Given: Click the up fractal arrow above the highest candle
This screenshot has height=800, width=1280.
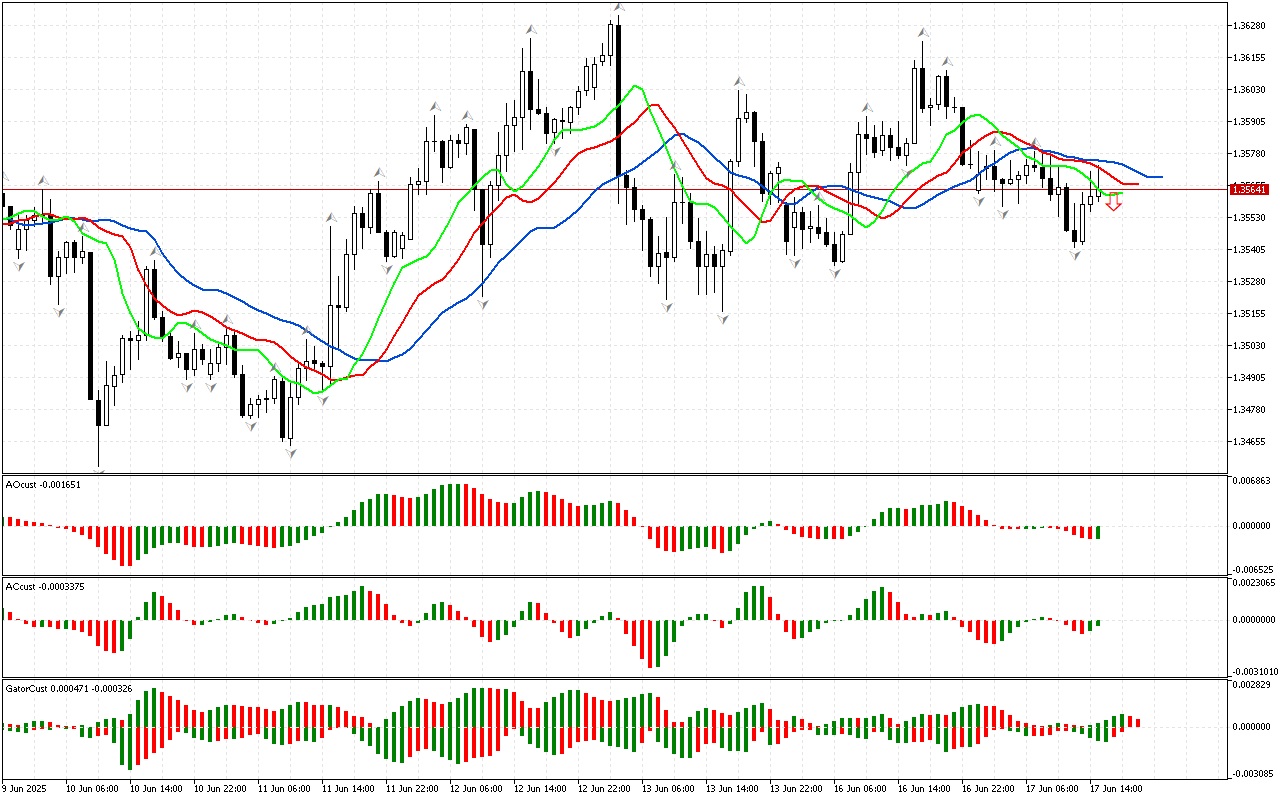Looking at the screenshot, I should coord(619,9).
